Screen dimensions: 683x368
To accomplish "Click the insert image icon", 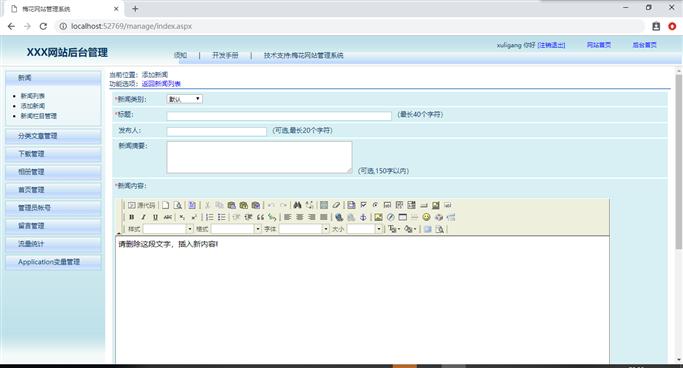I will pyautogui.click(x=378, y=217).
